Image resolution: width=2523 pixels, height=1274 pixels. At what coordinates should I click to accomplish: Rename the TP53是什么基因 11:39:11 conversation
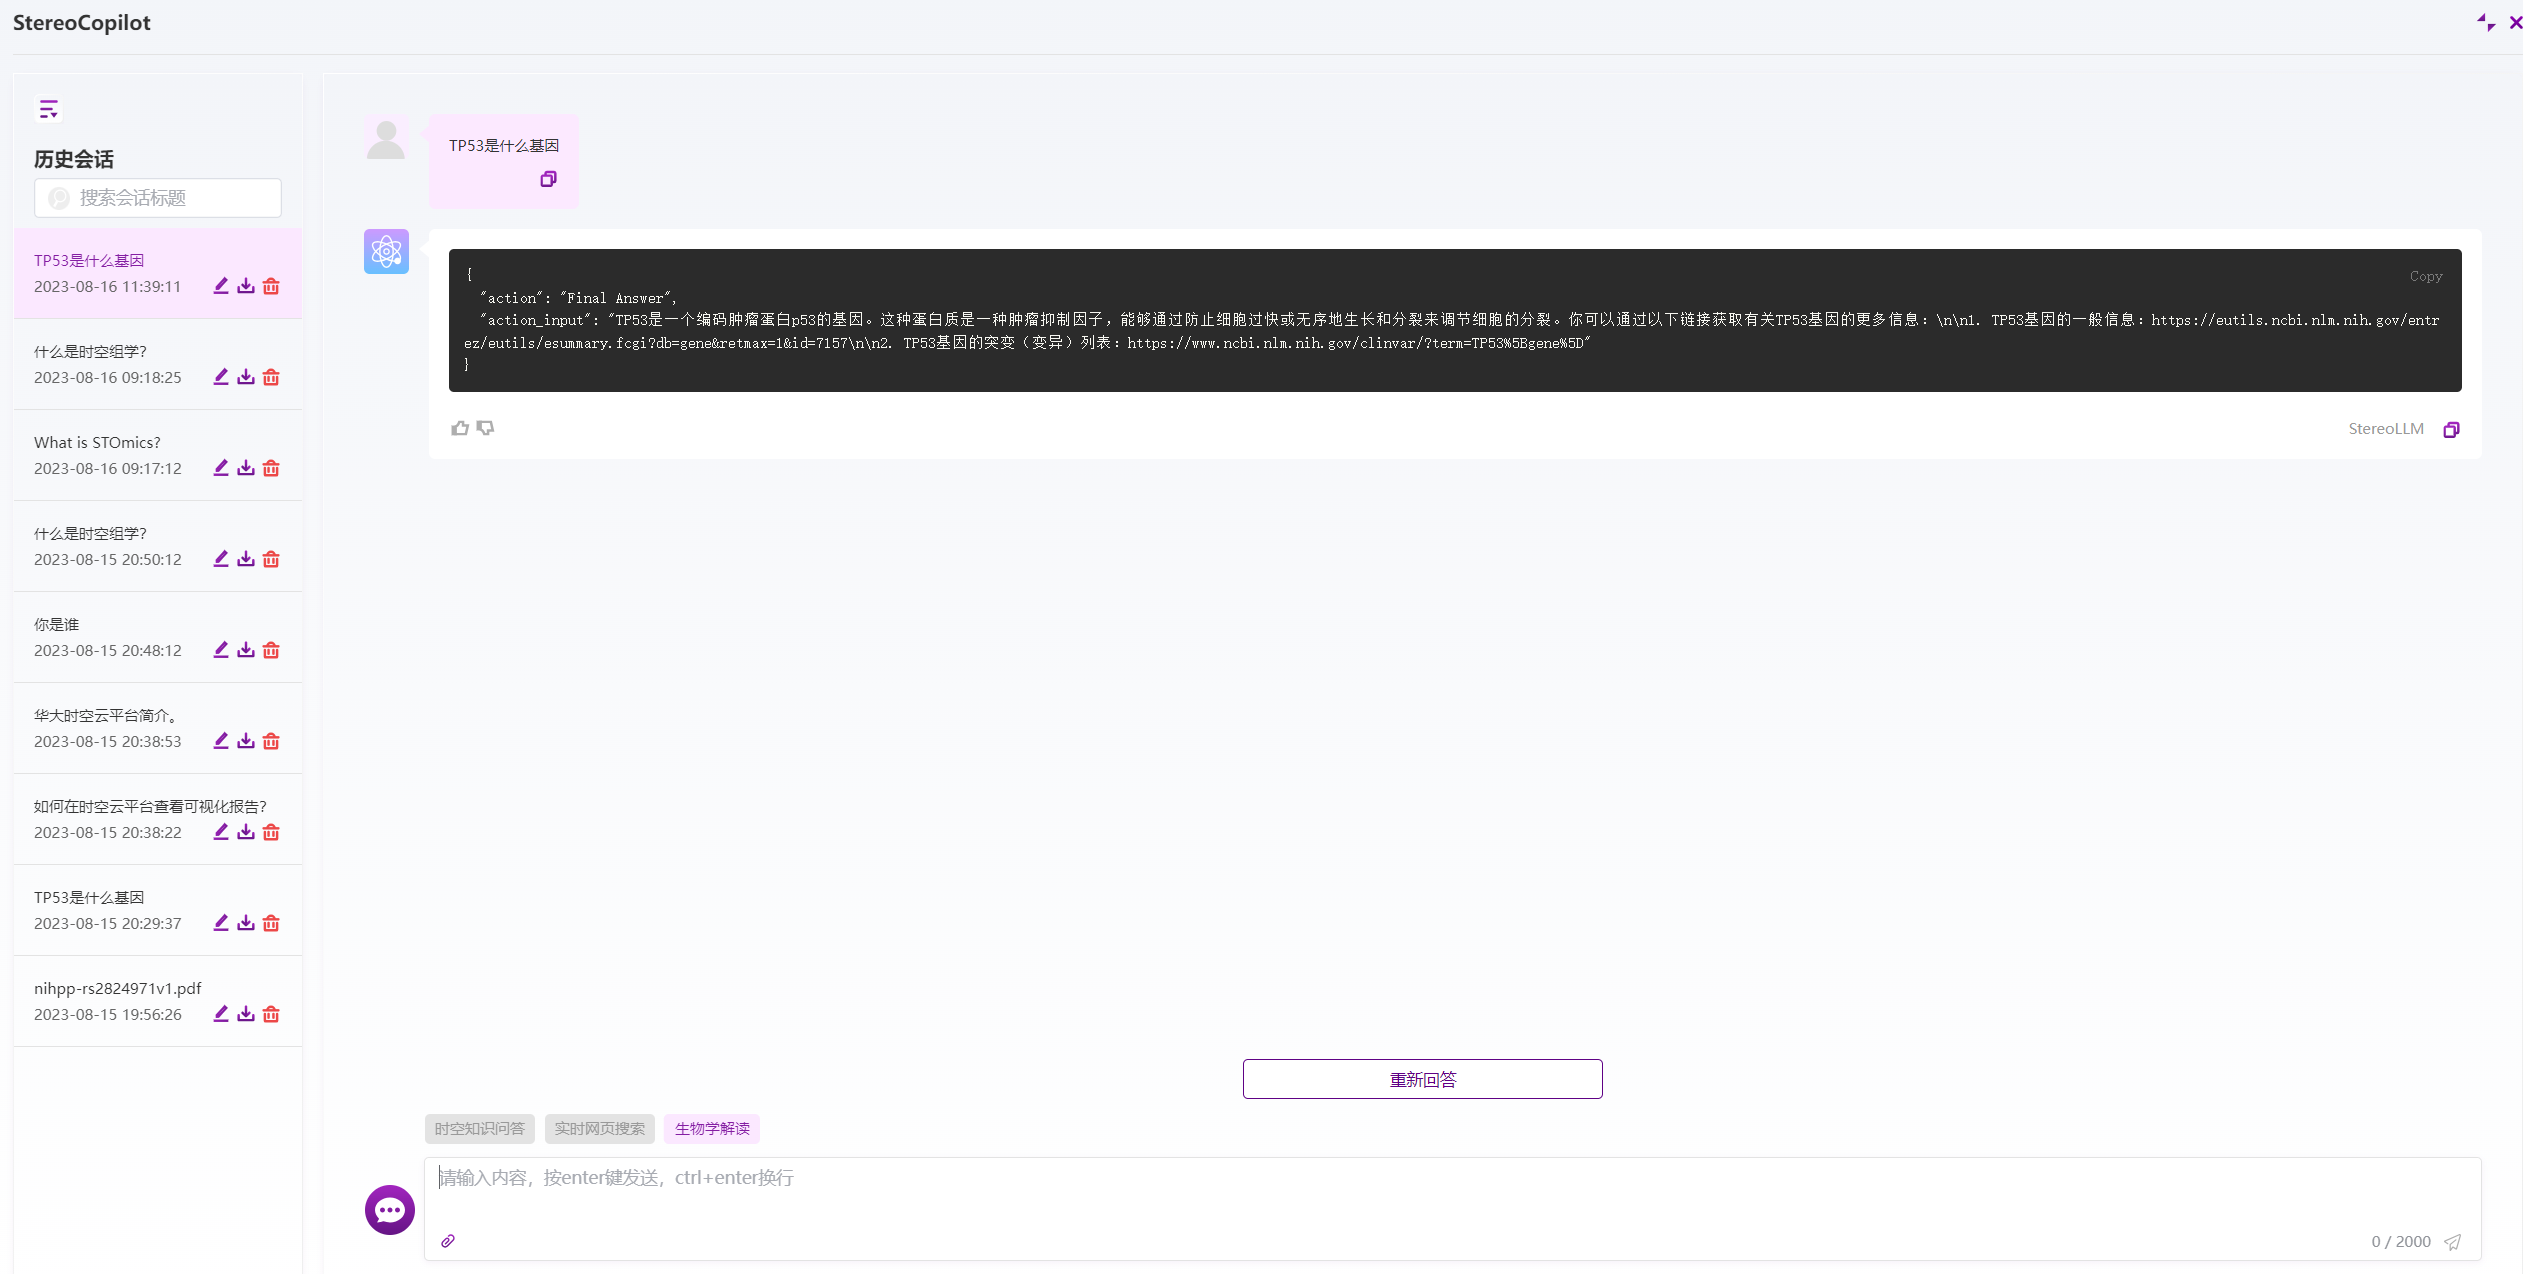pos(221,286)
